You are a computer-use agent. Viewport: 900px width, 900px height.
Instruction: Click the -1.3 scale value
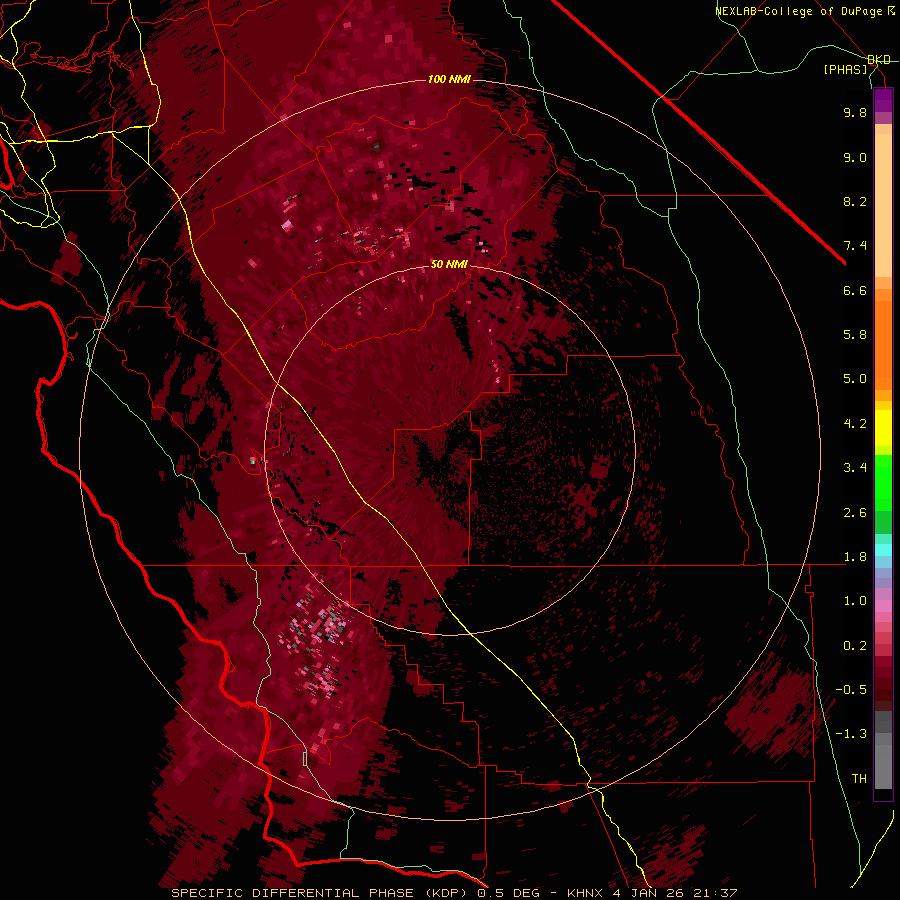851,735
